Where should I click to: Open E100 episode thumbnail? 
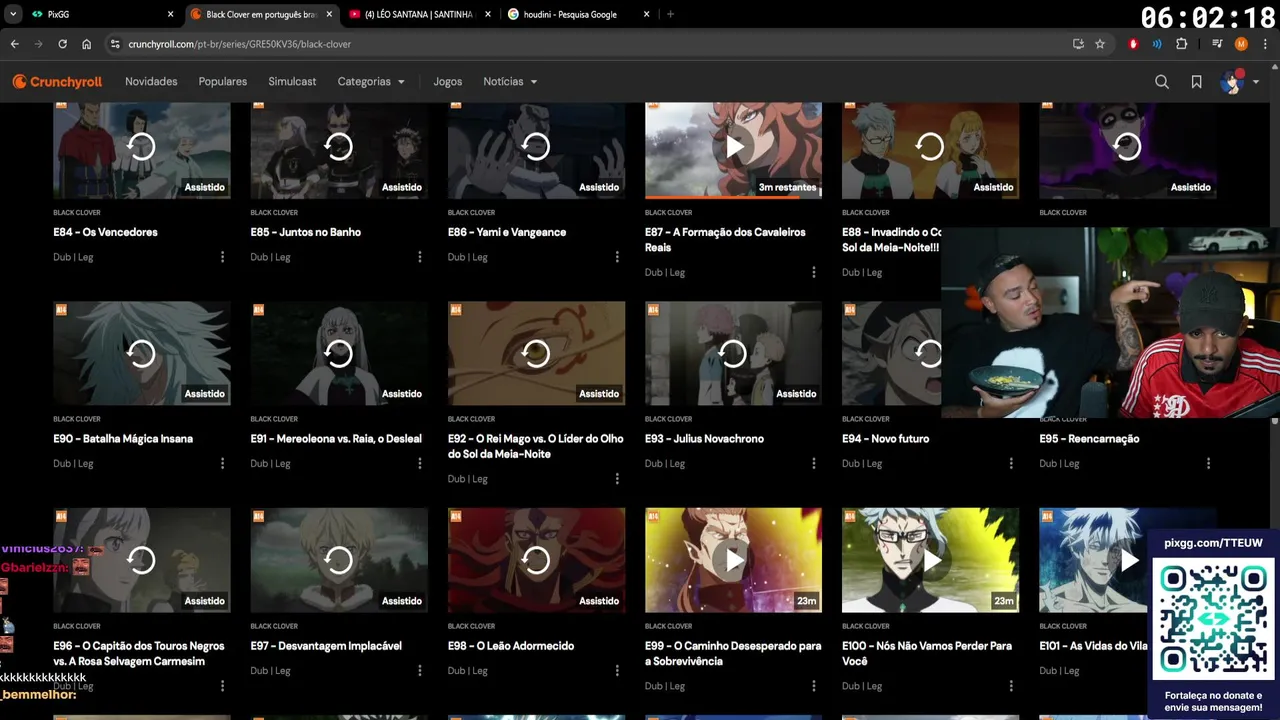pos(930,560)
